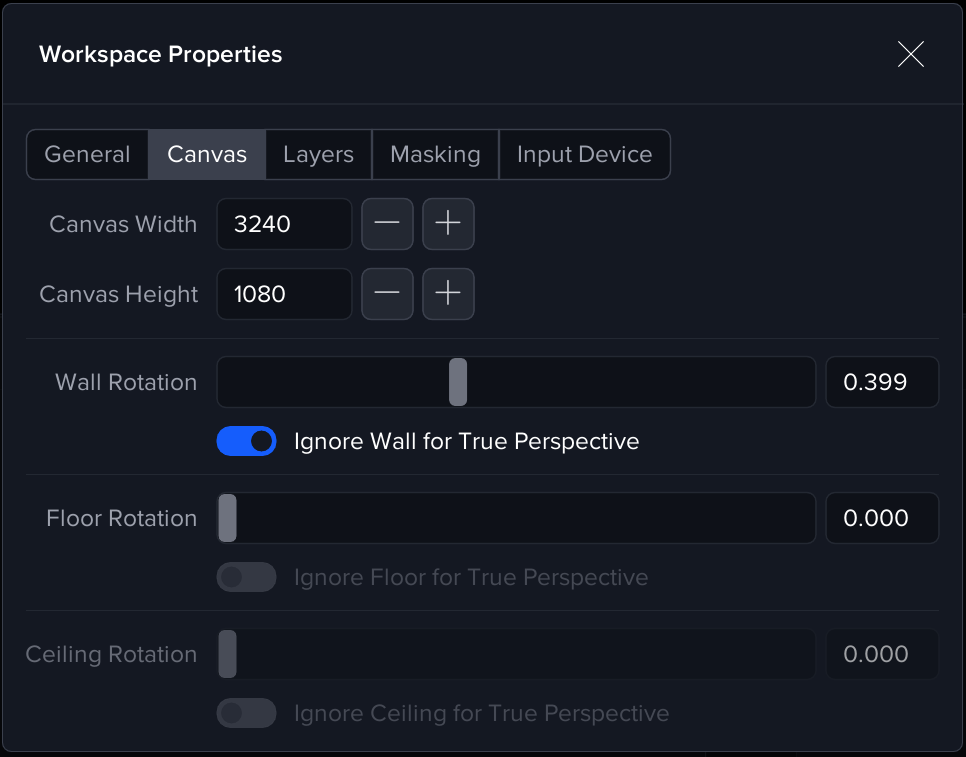Image resolution: width=966 pixels, height=757 pixels.
Task: Open the Layers tab
Action: [x=318, y=155]
